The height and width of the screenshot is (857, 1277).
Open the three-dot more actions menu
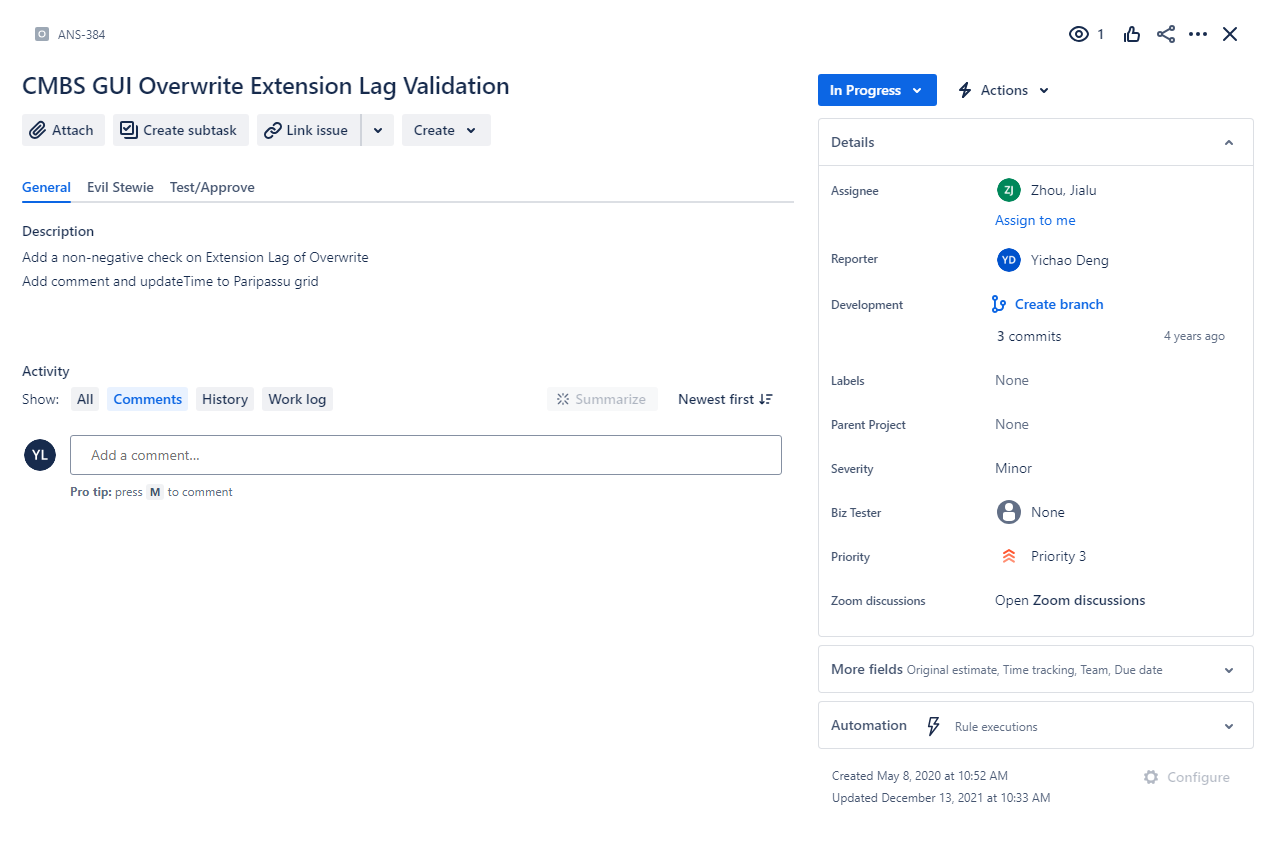pos(1198,34)
